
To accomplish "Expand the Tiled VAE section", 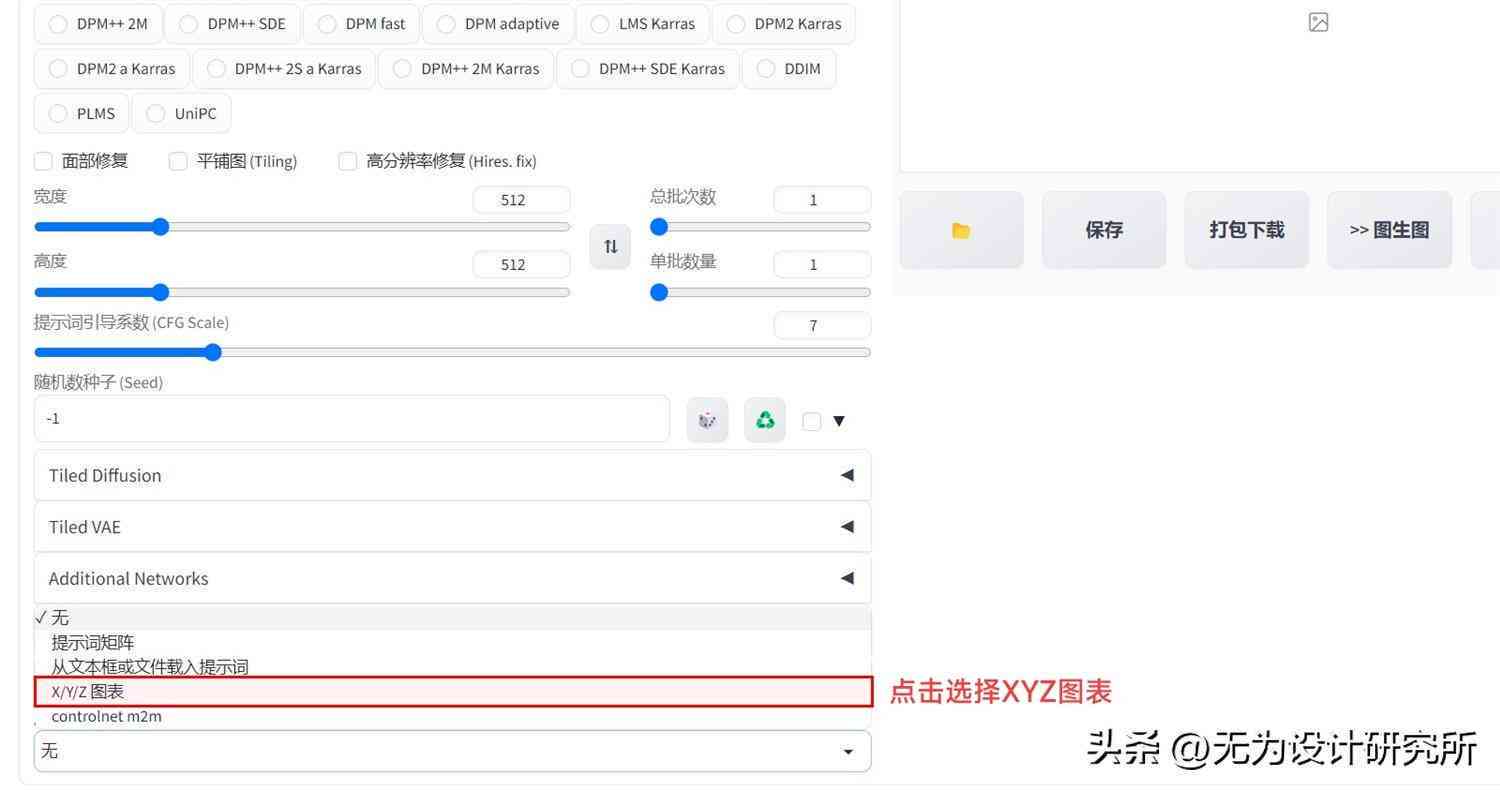I will click(452, 527).
